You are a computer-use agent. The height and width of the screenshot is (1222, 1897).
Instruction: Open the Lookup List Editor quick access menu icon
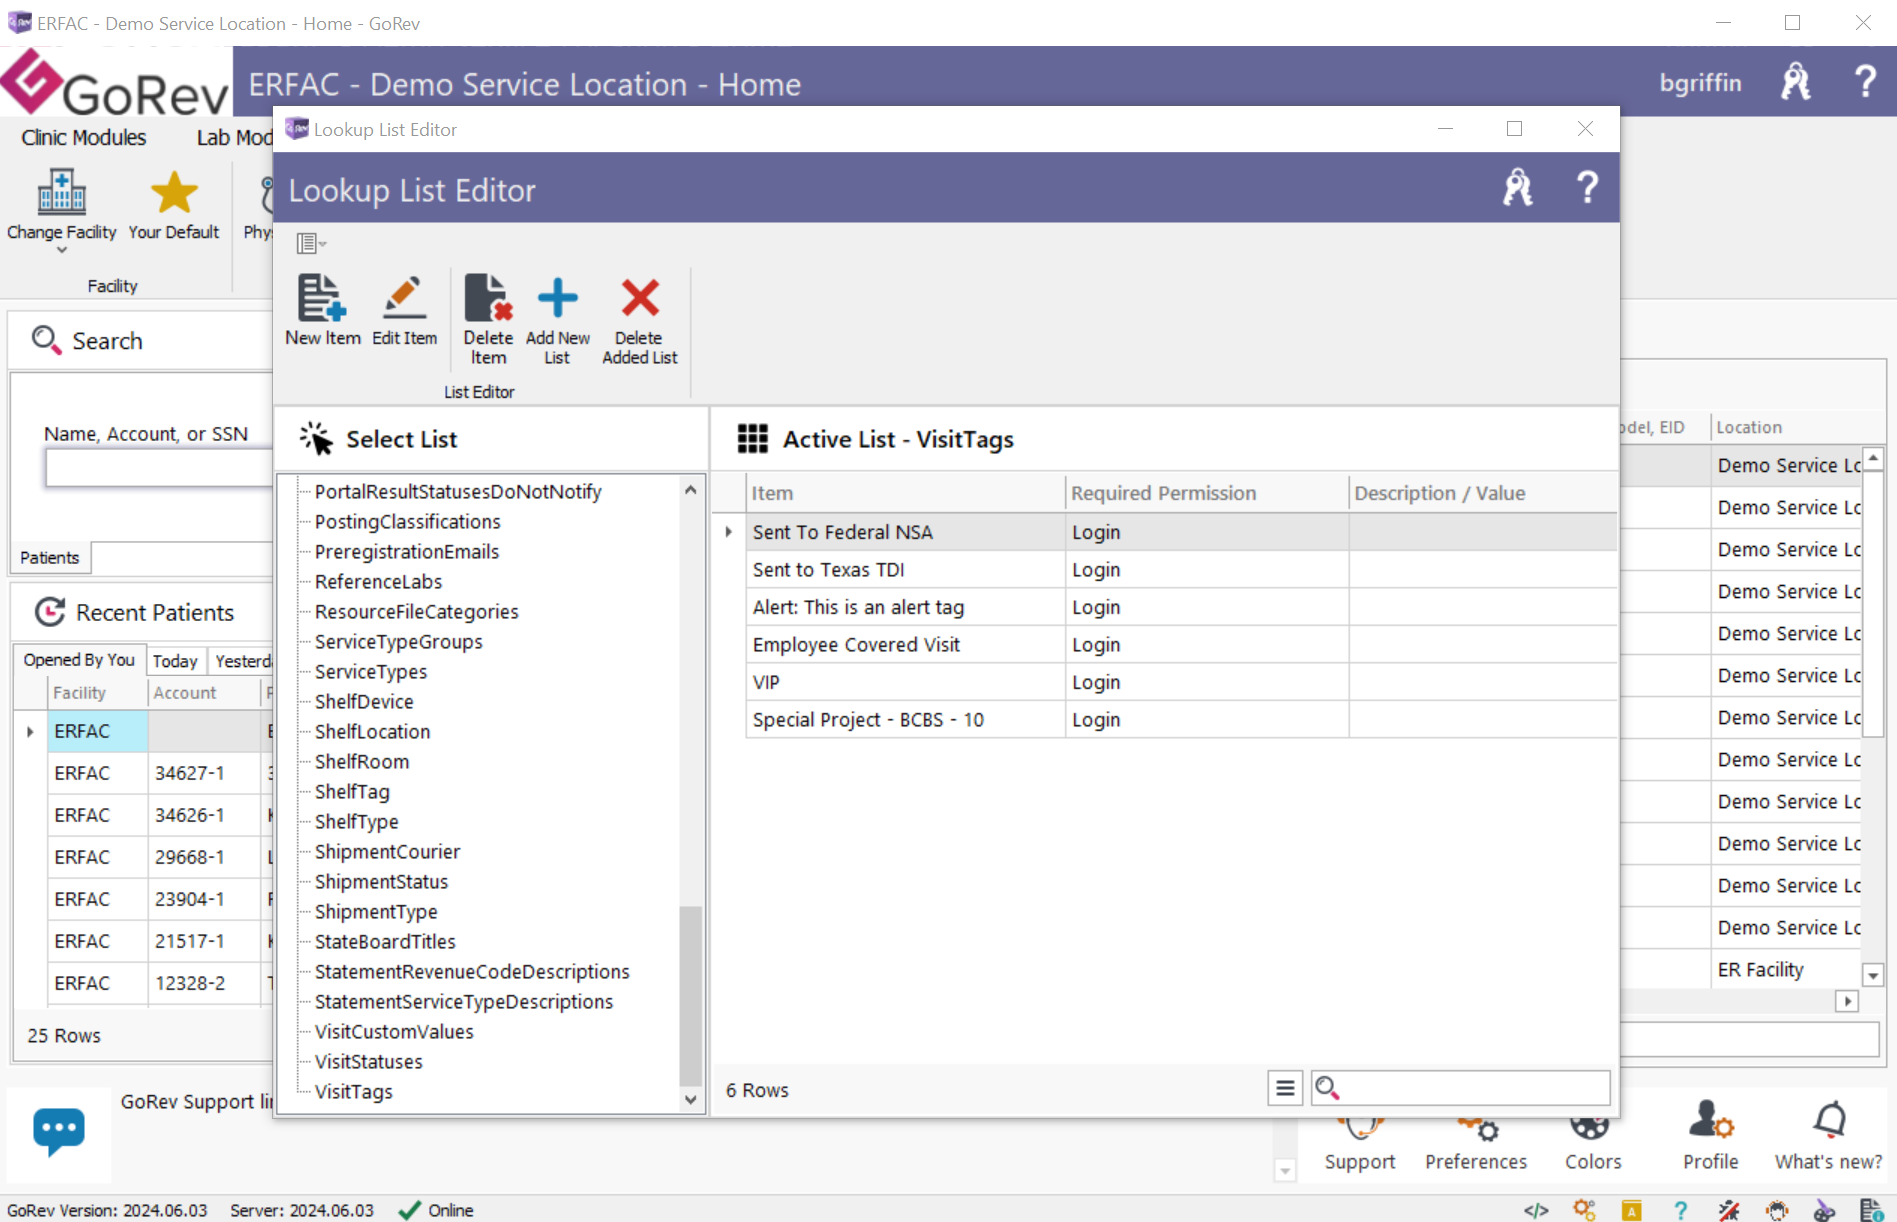click(311, 243)
